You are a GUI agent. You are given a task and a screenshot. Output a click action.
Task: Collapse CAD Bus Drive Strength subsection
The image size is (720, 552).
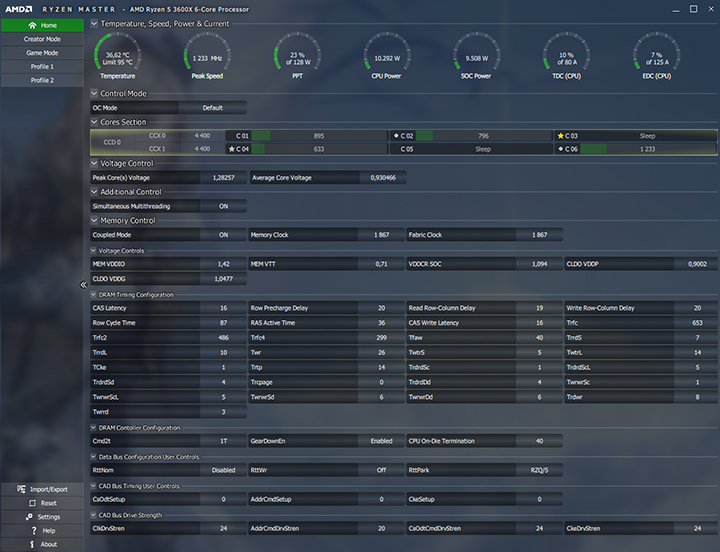point(93,515)
